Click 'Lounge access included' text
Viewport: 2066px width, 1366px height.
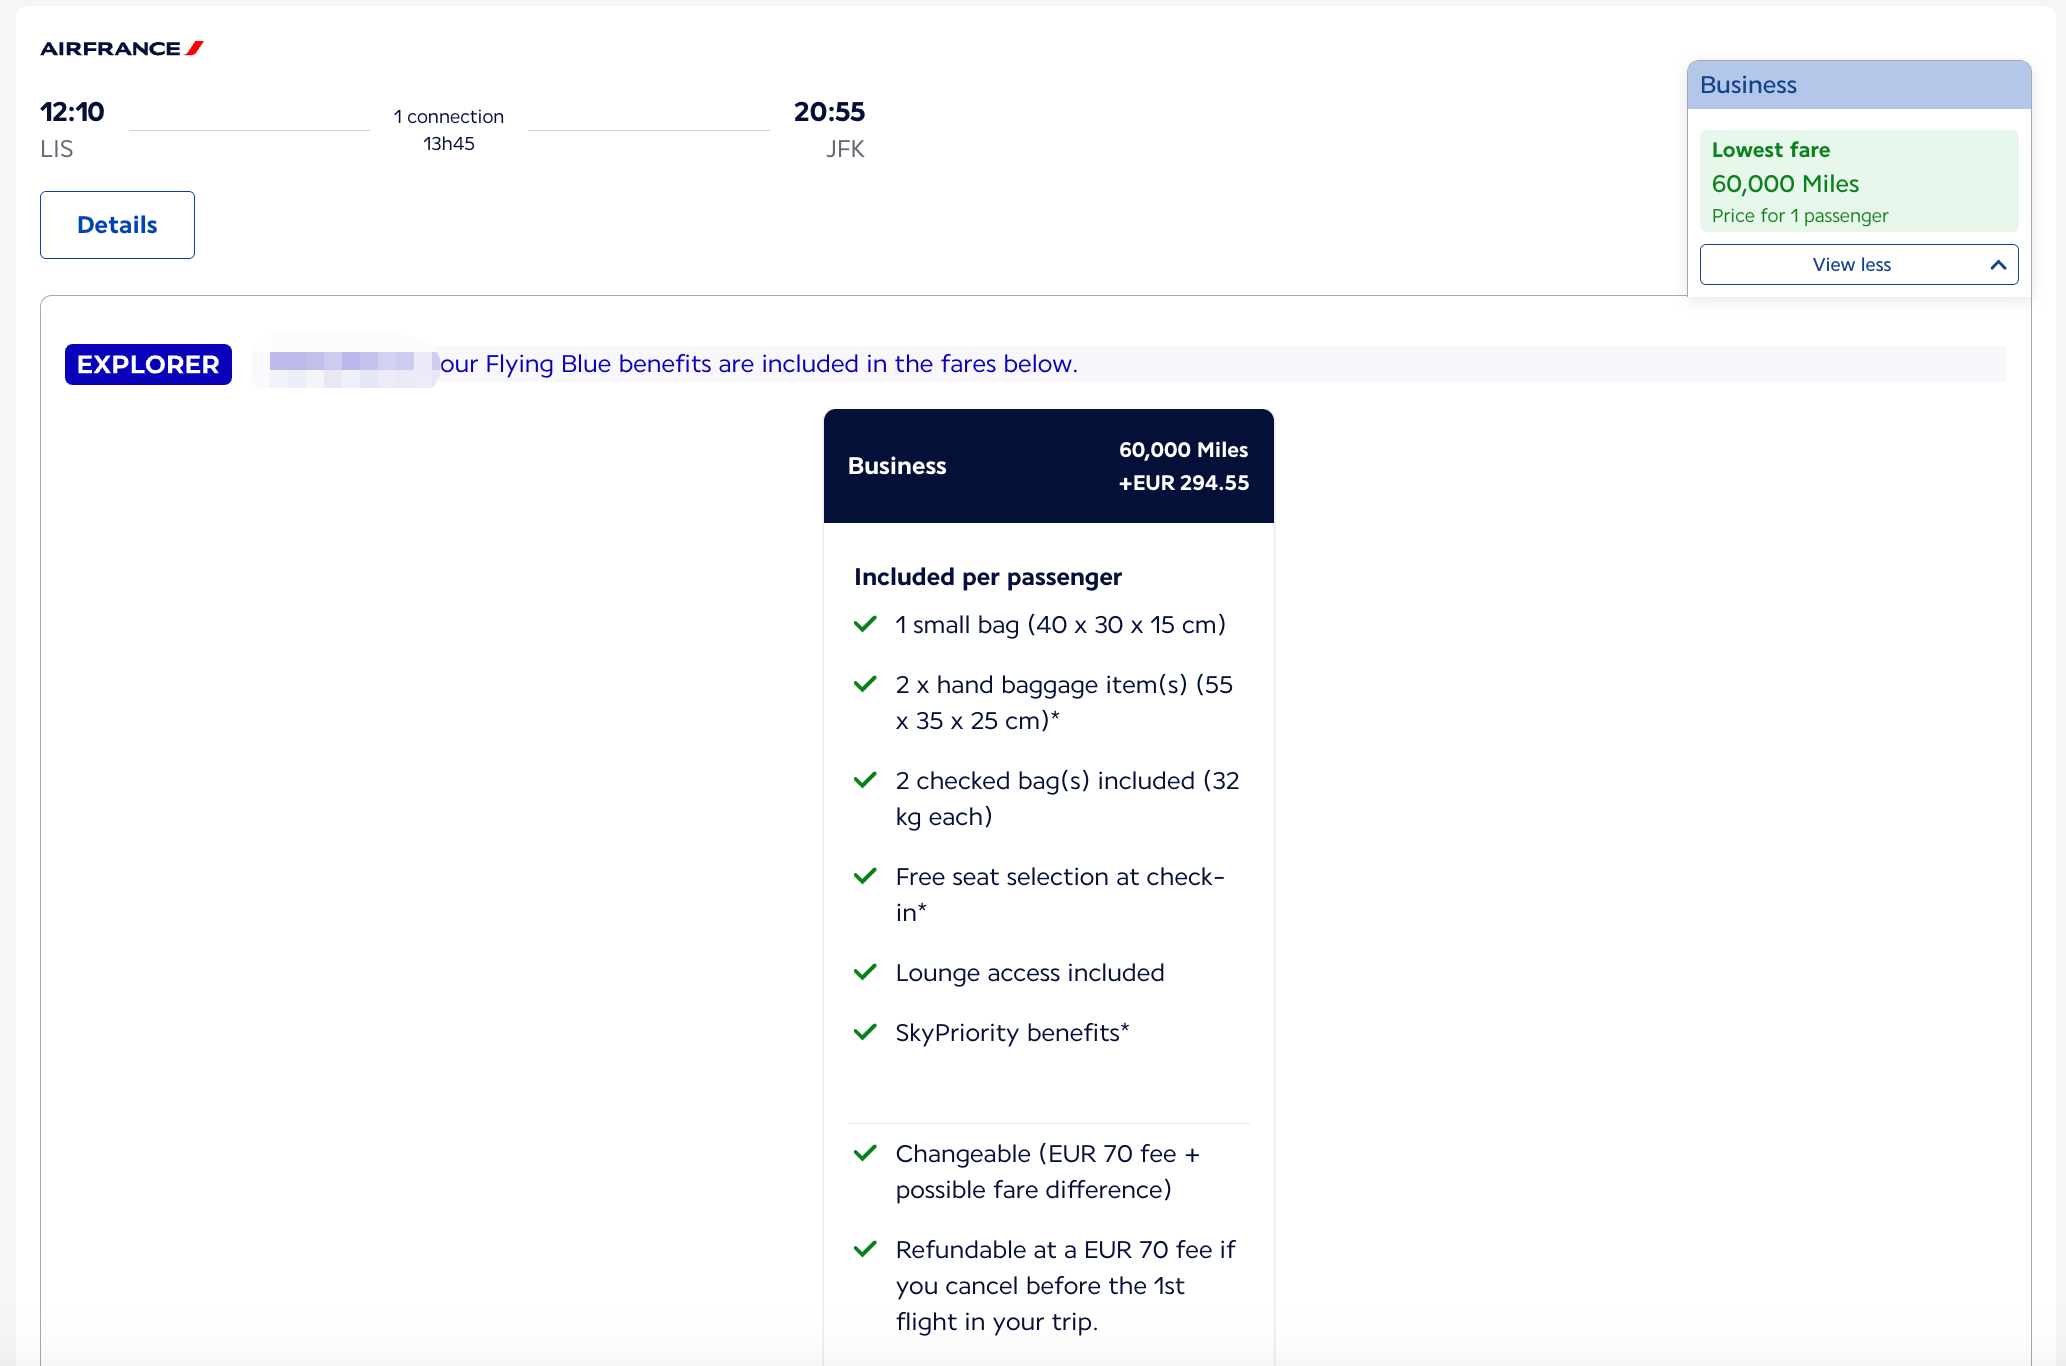click(x=1030, y=973)
